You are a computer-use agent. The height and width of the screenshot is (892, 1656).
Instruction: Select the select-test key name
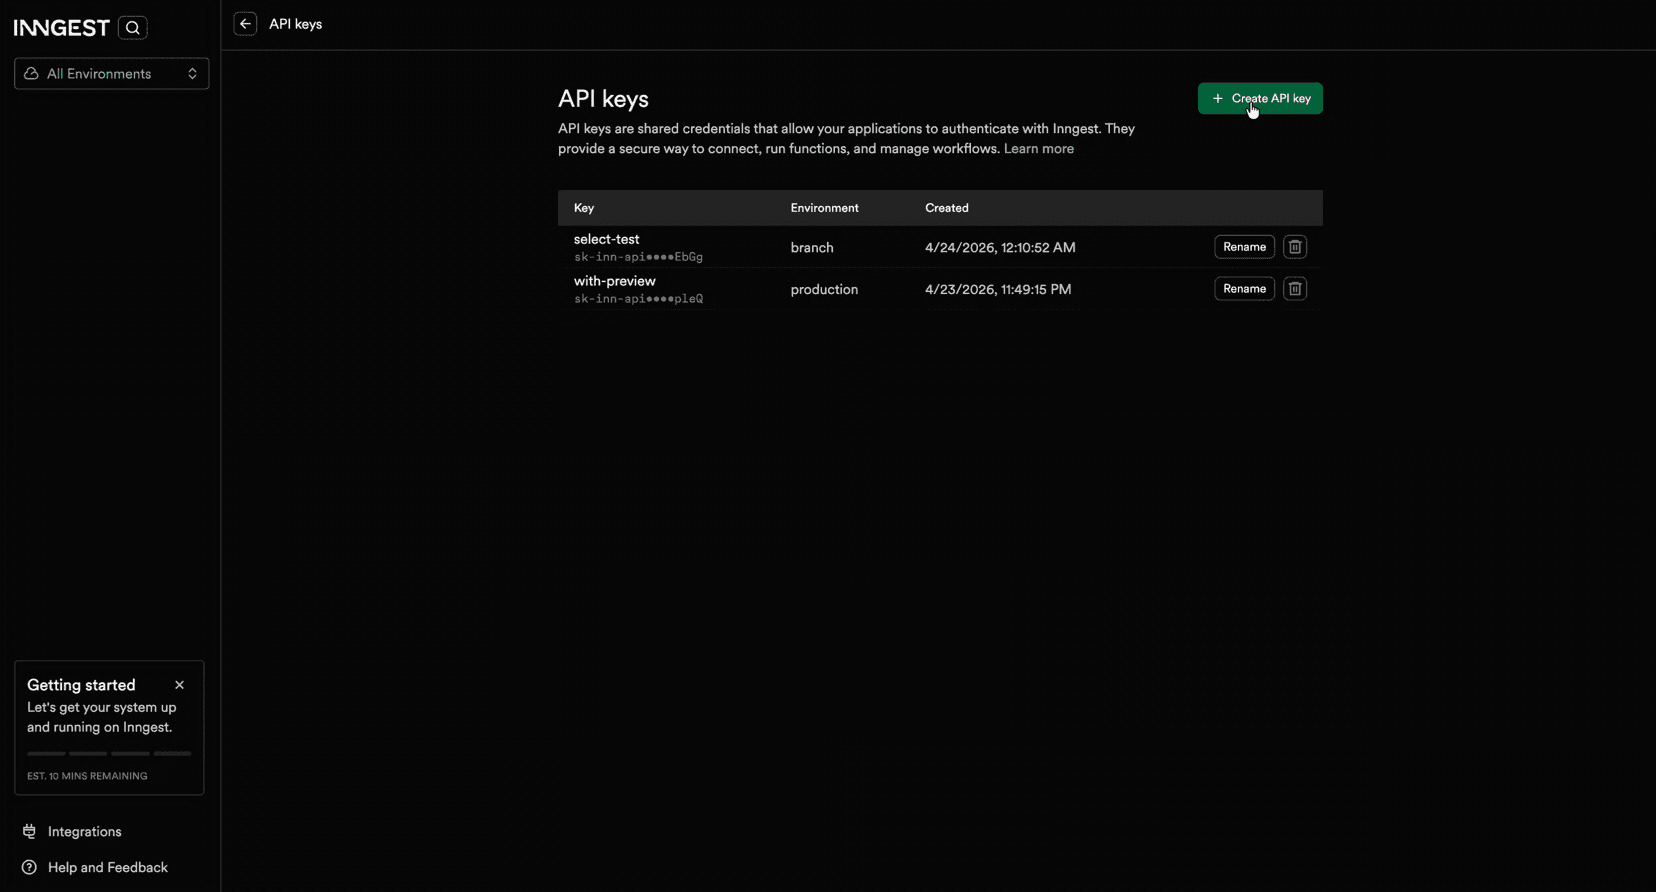point(606,239)
